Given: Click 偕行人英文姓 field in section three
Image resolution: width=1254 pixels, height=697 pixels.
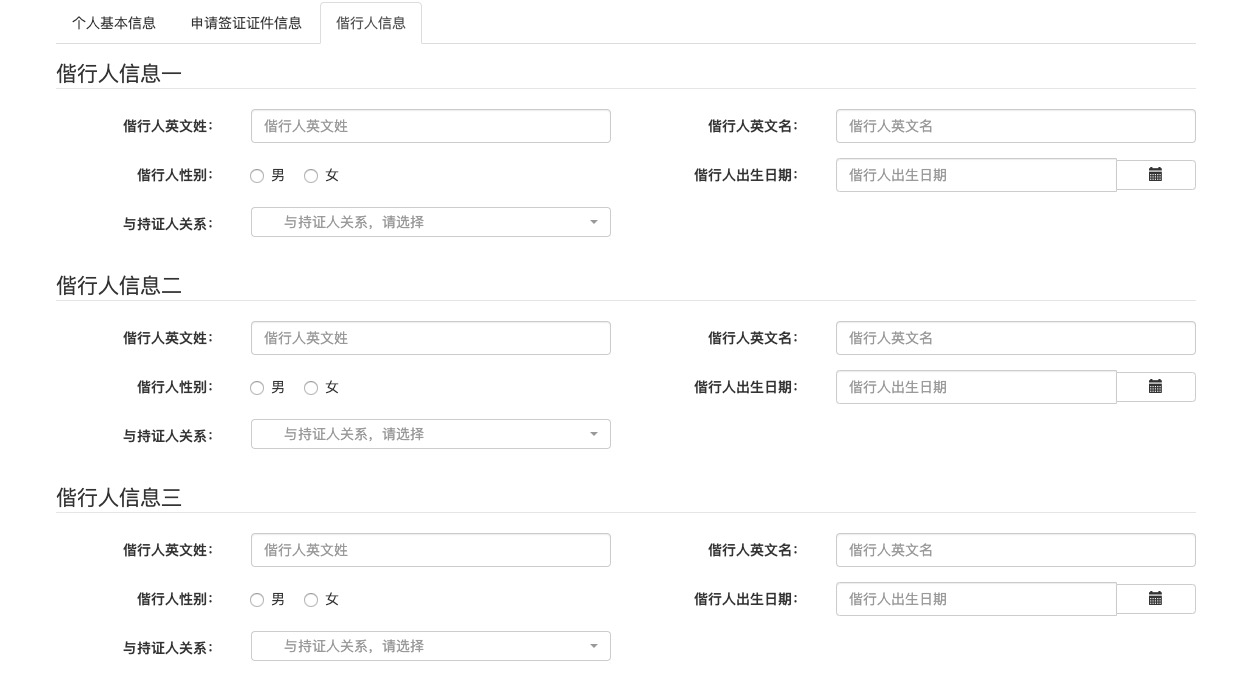Looking at the screenshot, I should pos(430,550).
